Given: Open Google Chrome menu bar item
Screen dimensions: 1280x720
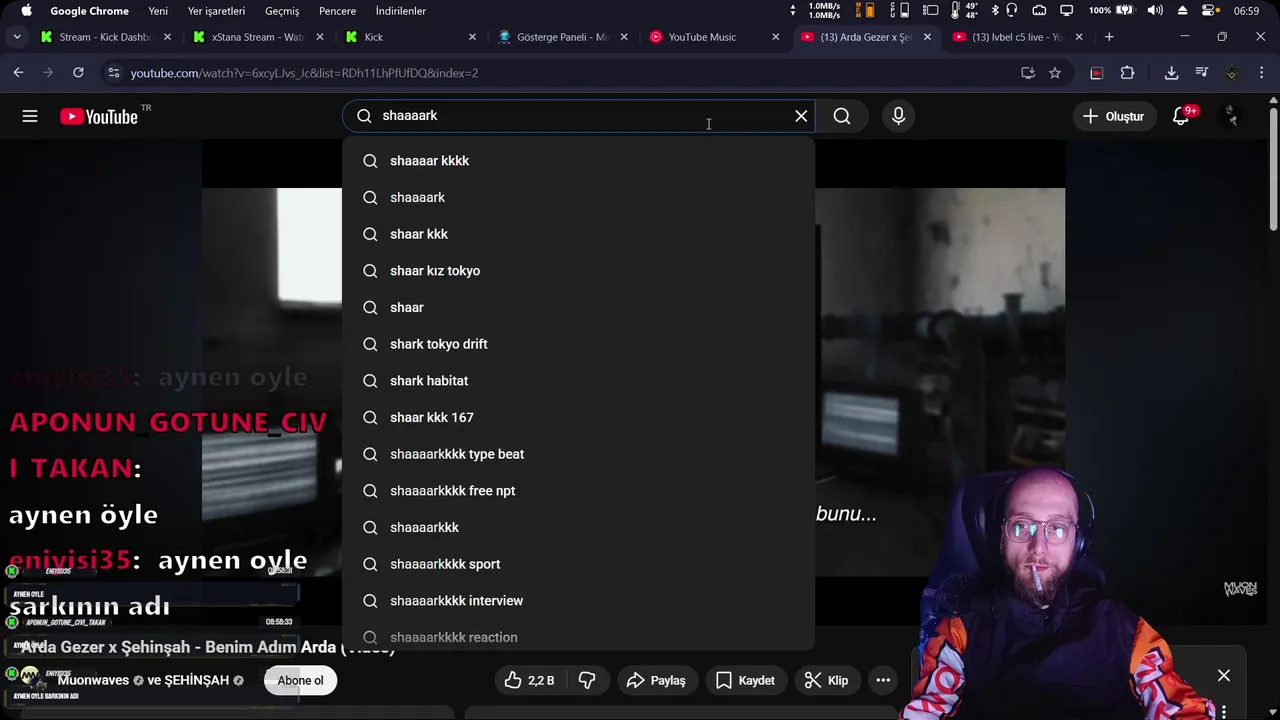Looking at the screenshot, I should [x=90, y=11].
